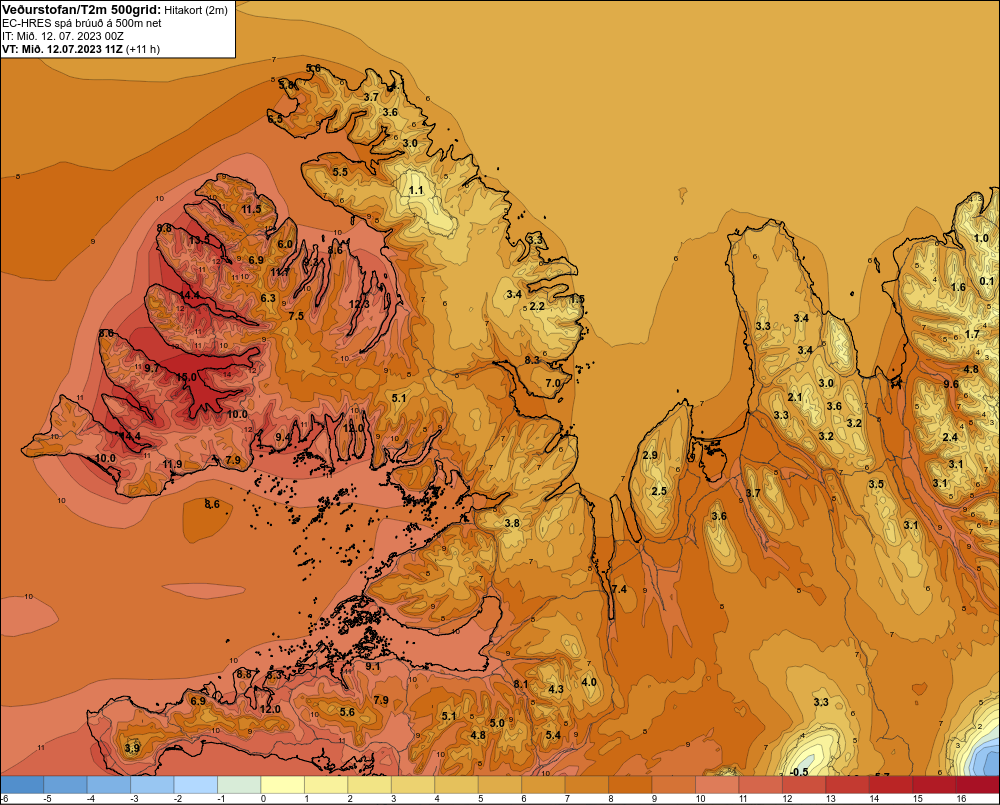1000x805 pixels.
Task: Click the 6.3 temperature value
Action: (x=268, y=298)
